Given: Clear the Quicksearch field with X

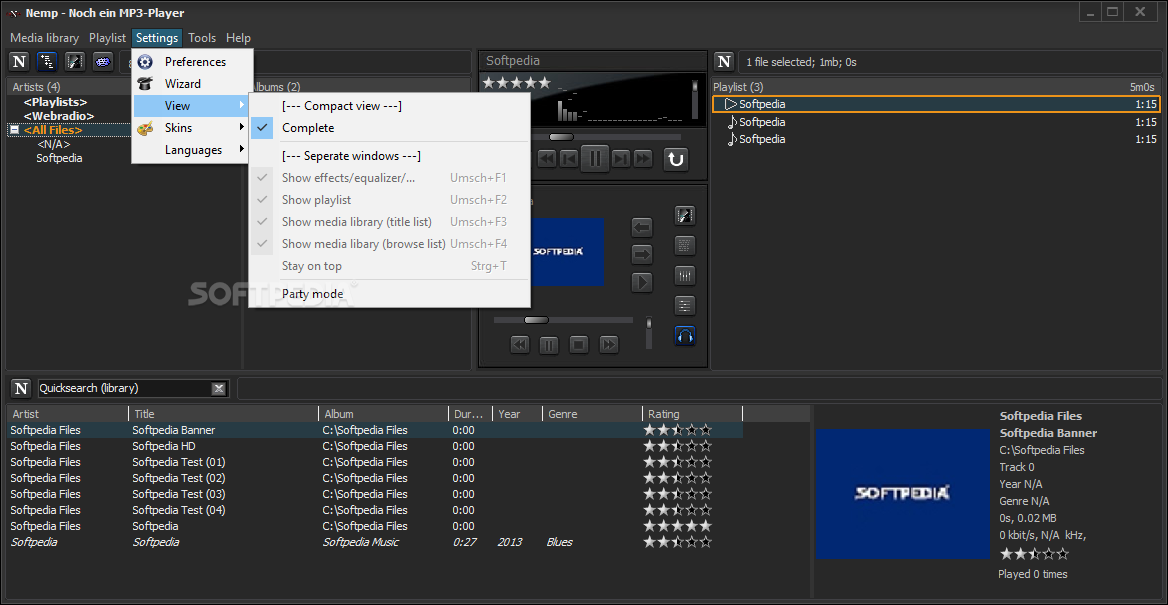Looking at the screenshot, I should coord(218,388).
